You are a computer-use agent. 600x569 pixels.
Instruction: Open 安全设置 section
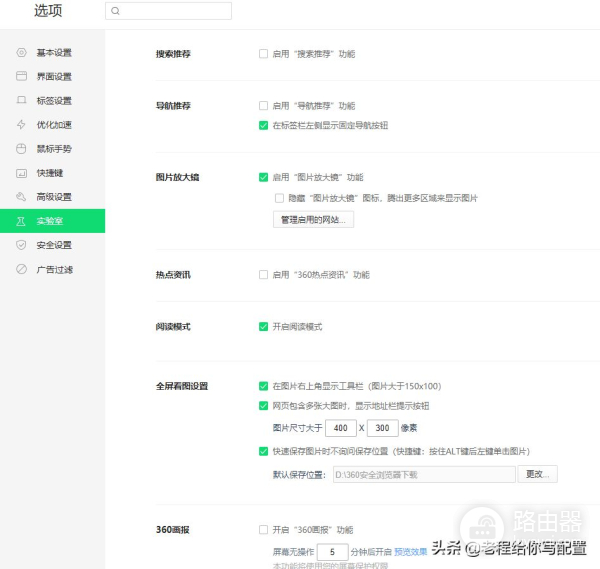52,245
